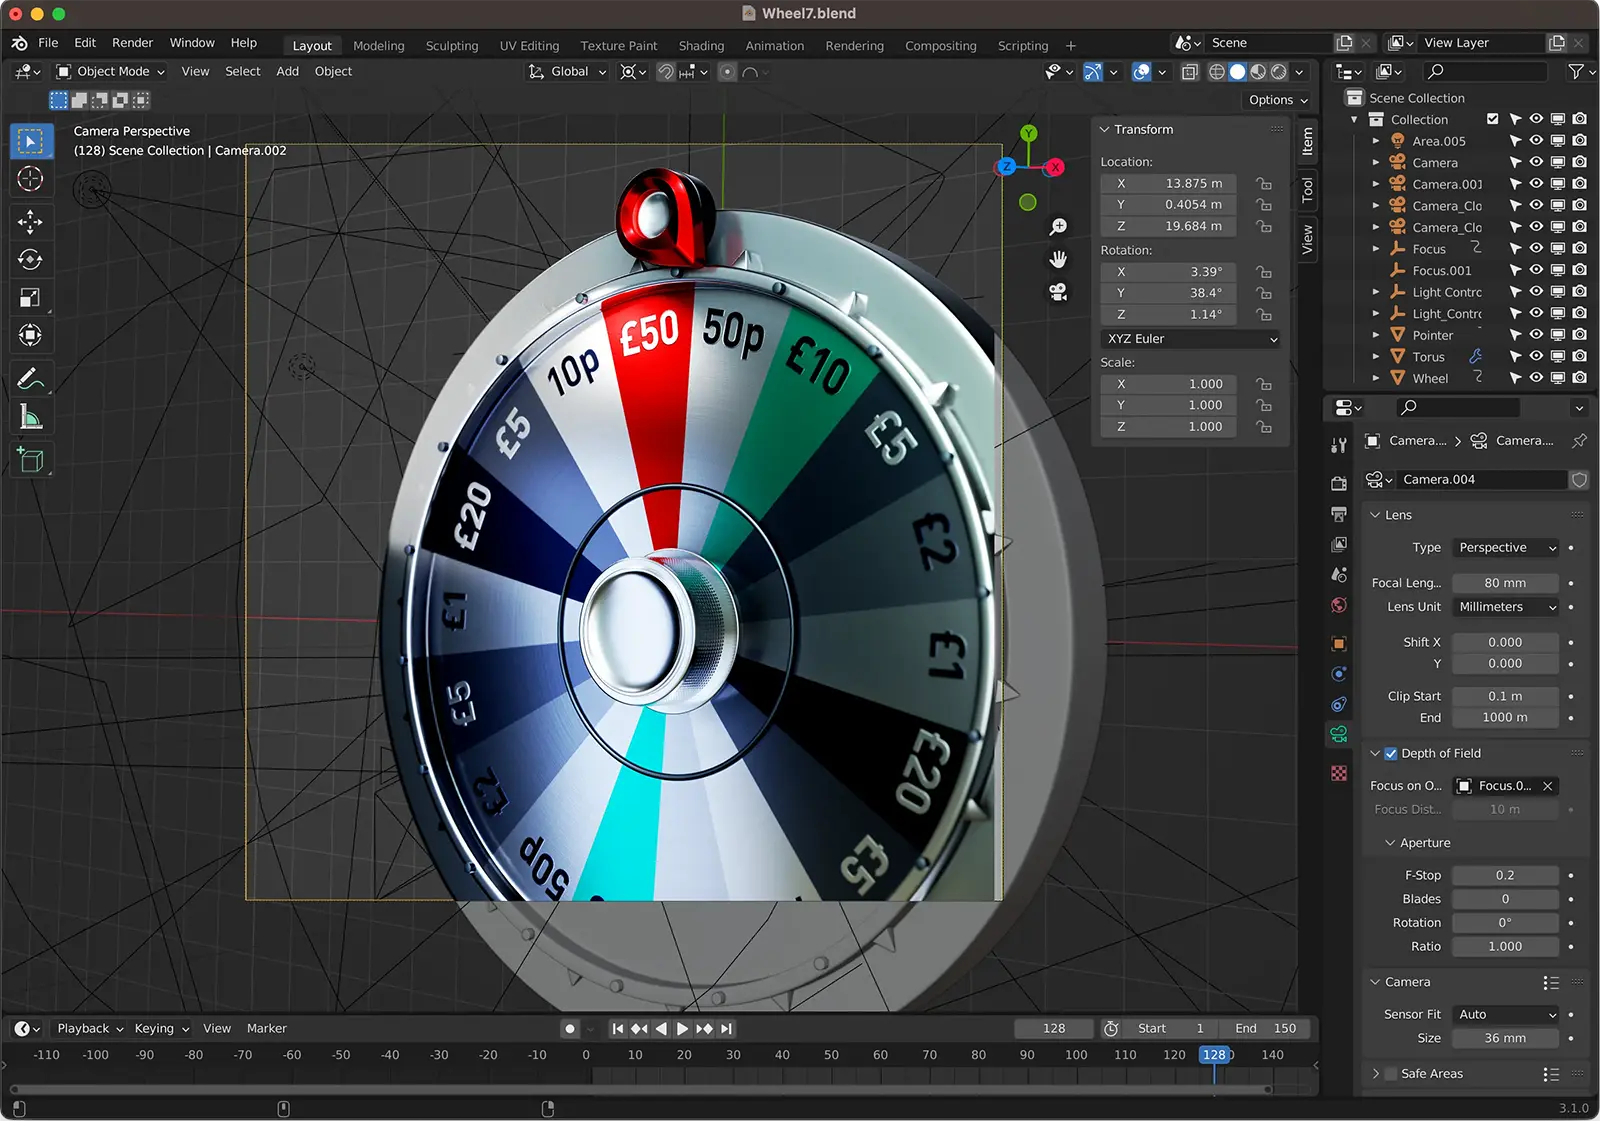This screenshot has width=1600, height=1121.
Task: Toggle camera view with camera icon
Action: [x=1058, y=292]
